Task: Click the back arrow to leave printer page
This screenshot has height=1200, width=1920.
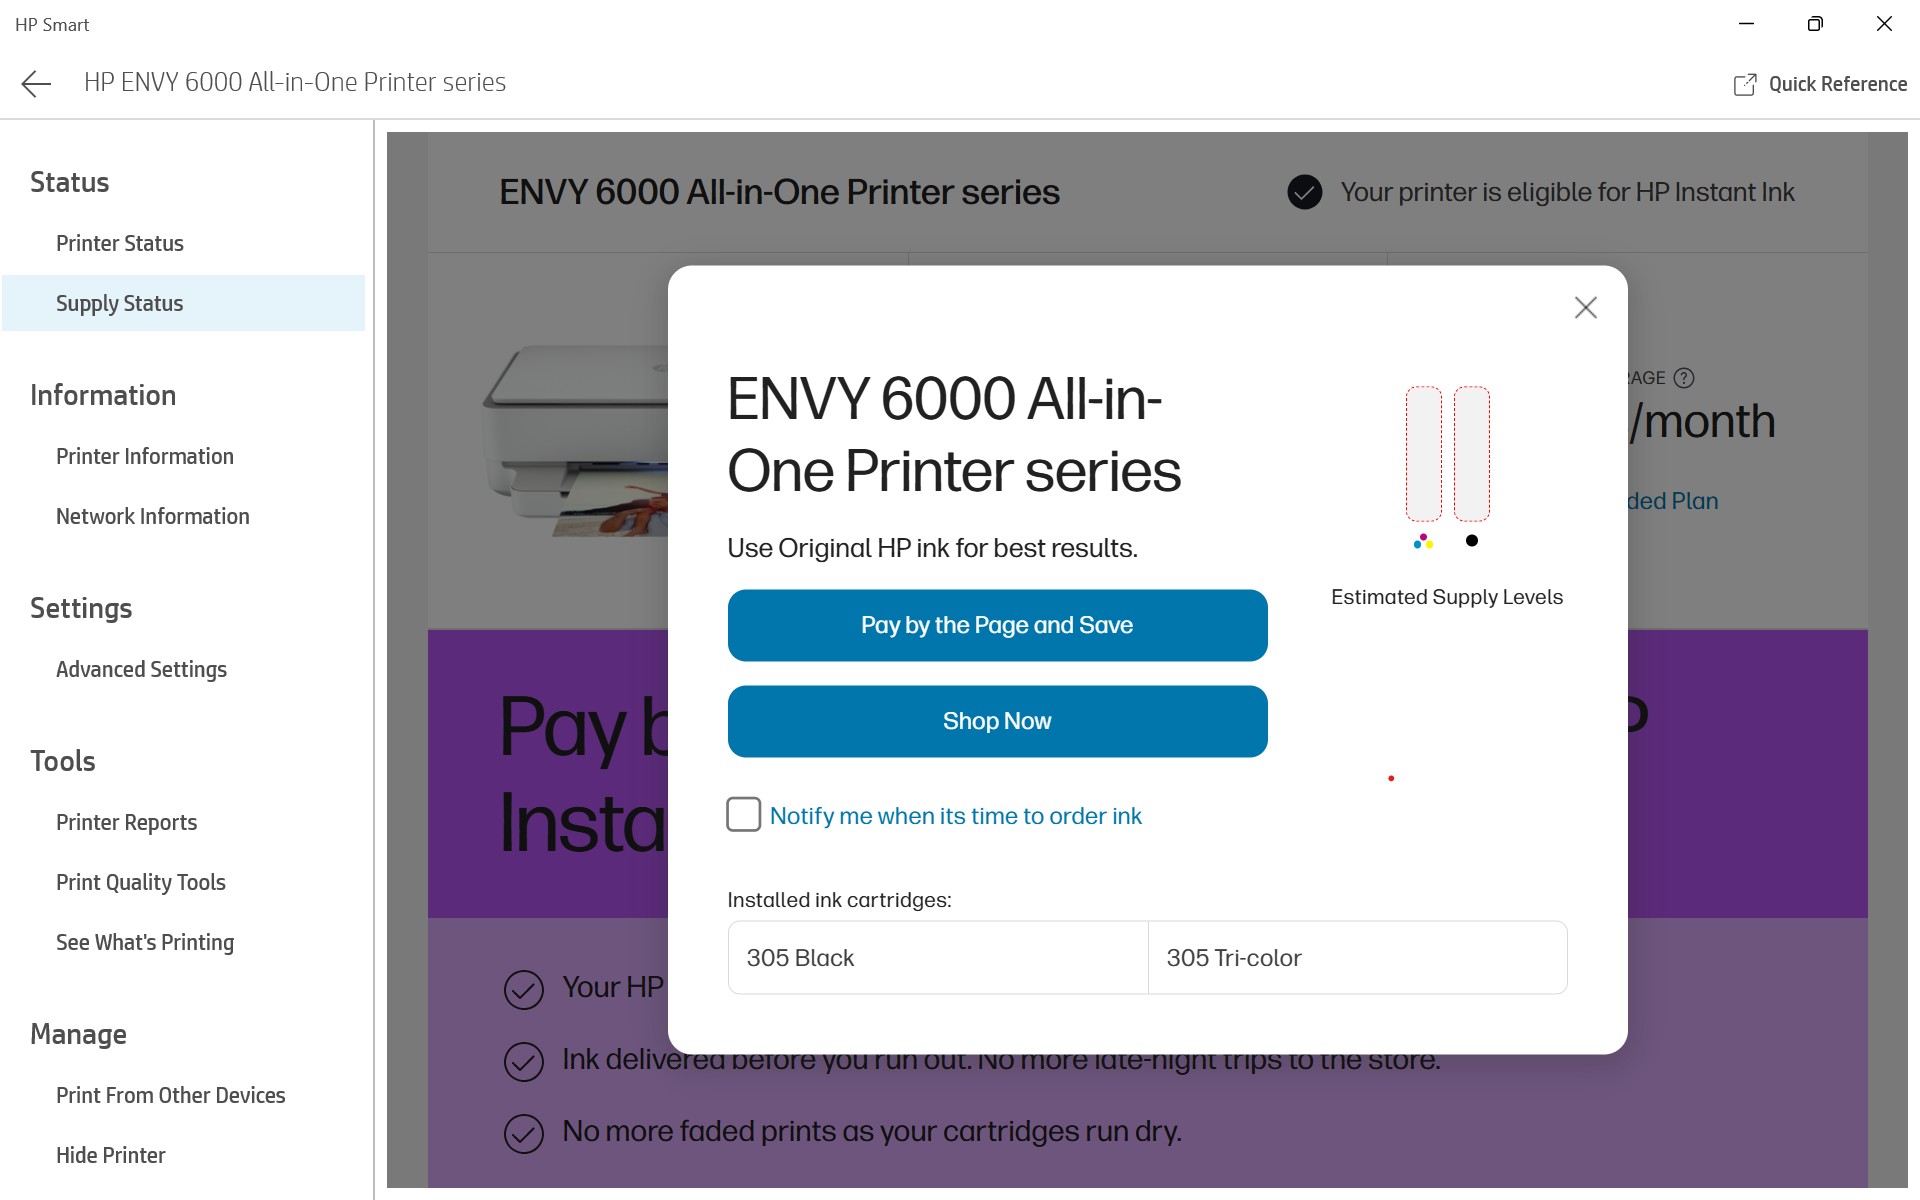Action: click(37, 83)
